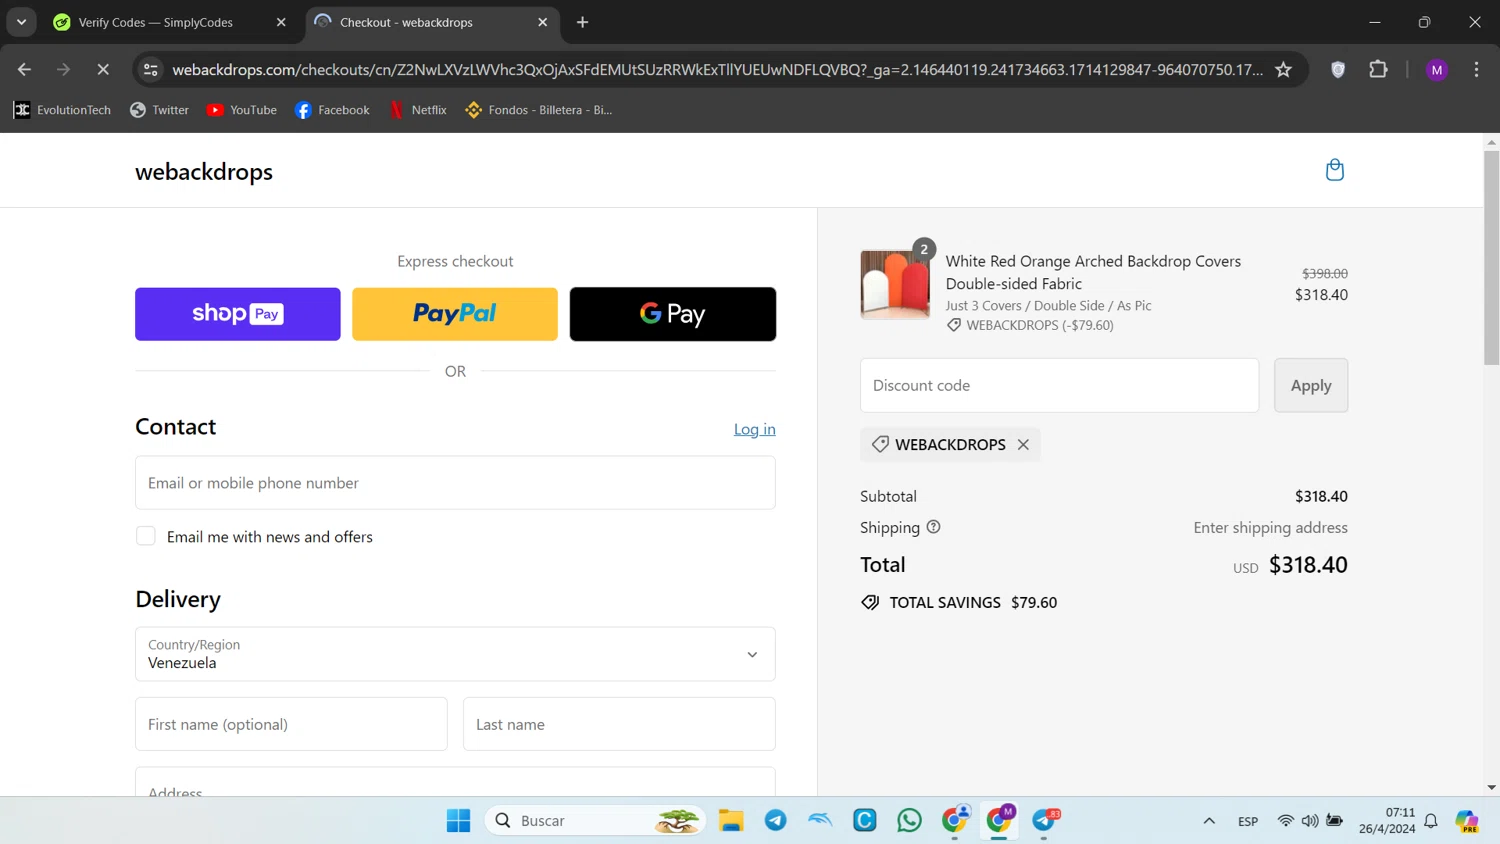Open Copilot from the taskbar corner
The image size is (1500, 844).
1467,821
